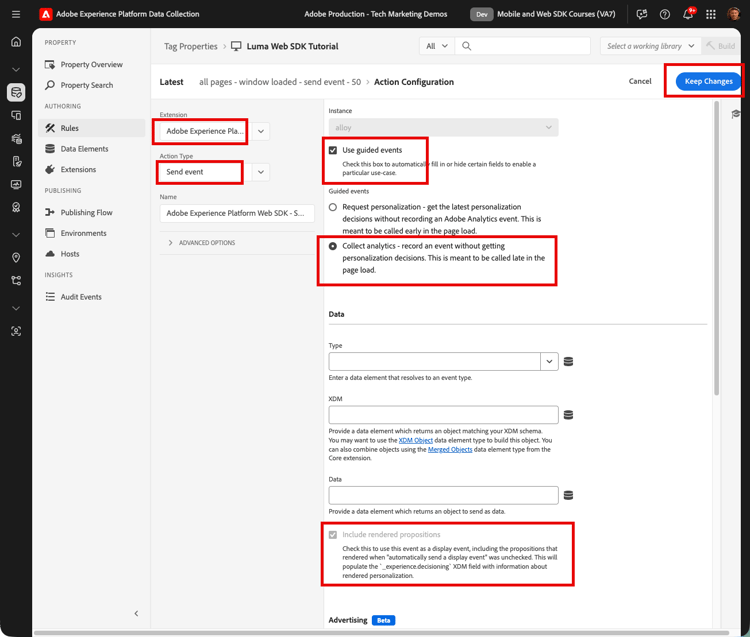The image size is (750, 637).
Task: Open the All search filter dropdown
Action: point(437,46)
